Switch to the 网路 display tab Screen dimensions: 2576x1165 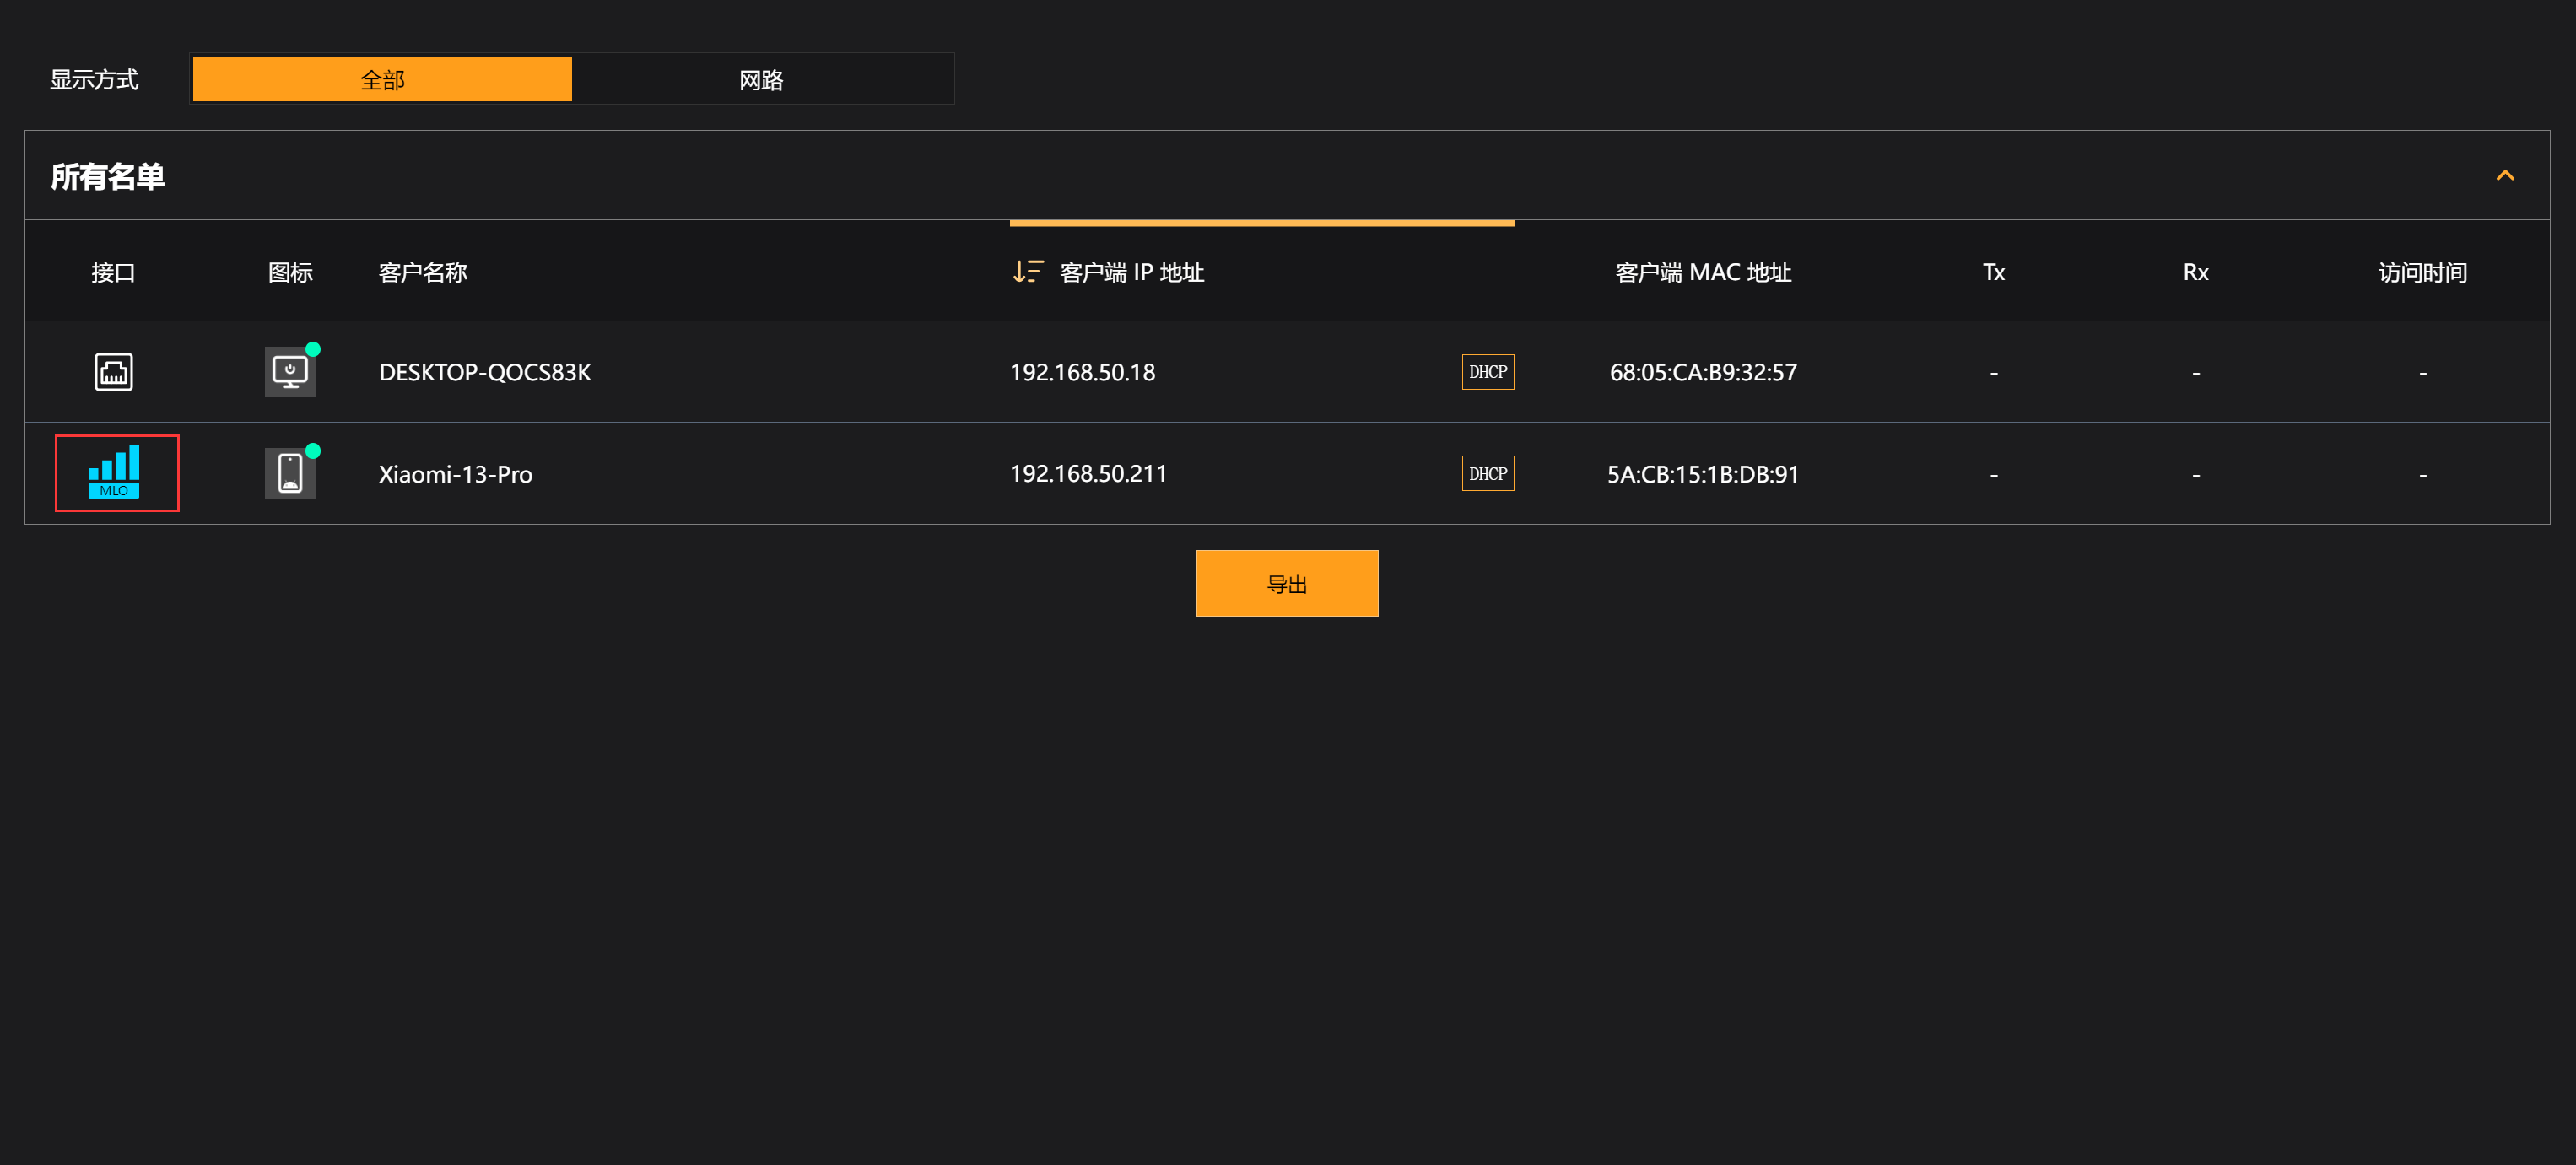click(761, 80)
